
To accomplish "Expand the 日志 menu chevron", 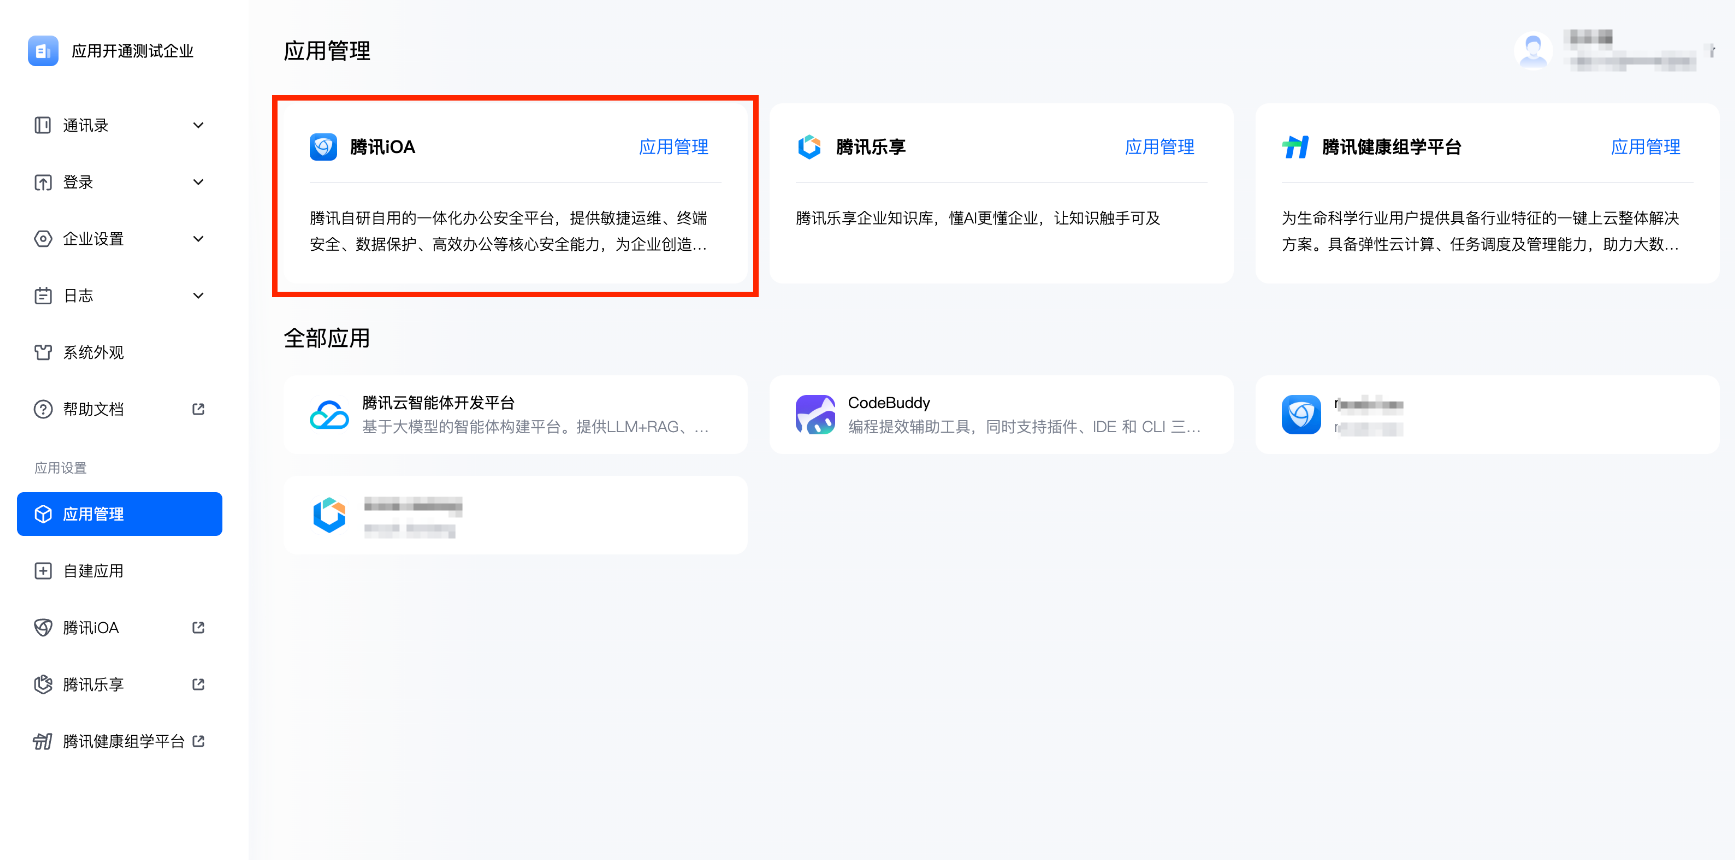I will click(198, 296).
